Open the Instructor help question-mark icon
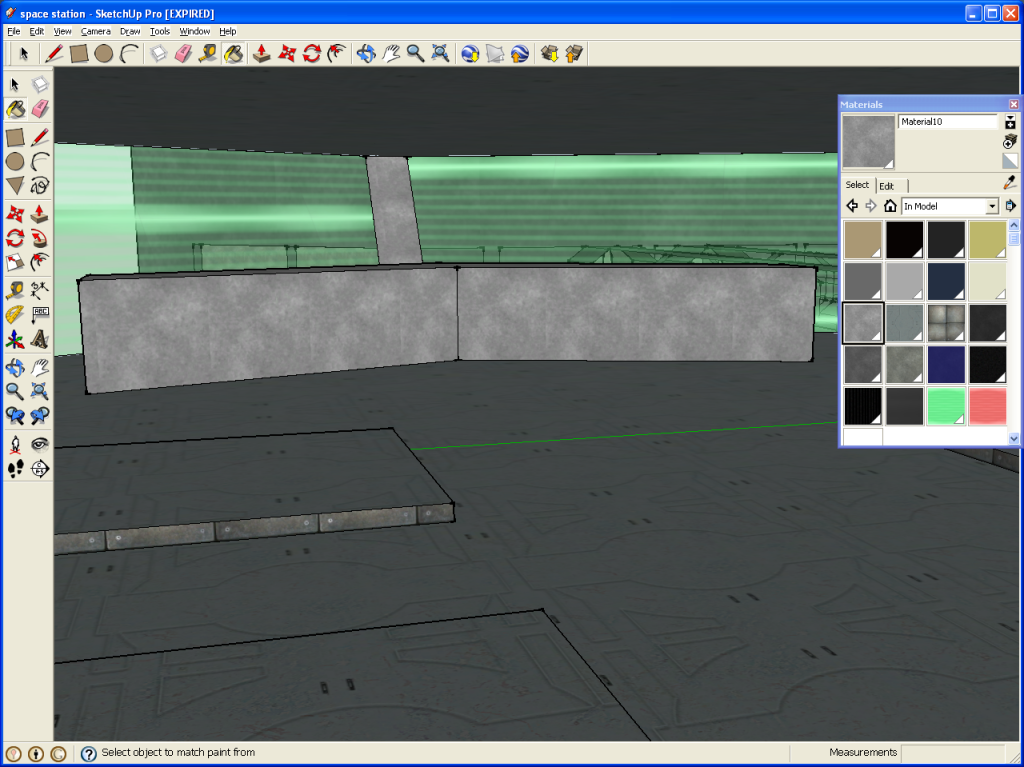The width and height of the screenshot is (1024, 767). tap(89, 753)
